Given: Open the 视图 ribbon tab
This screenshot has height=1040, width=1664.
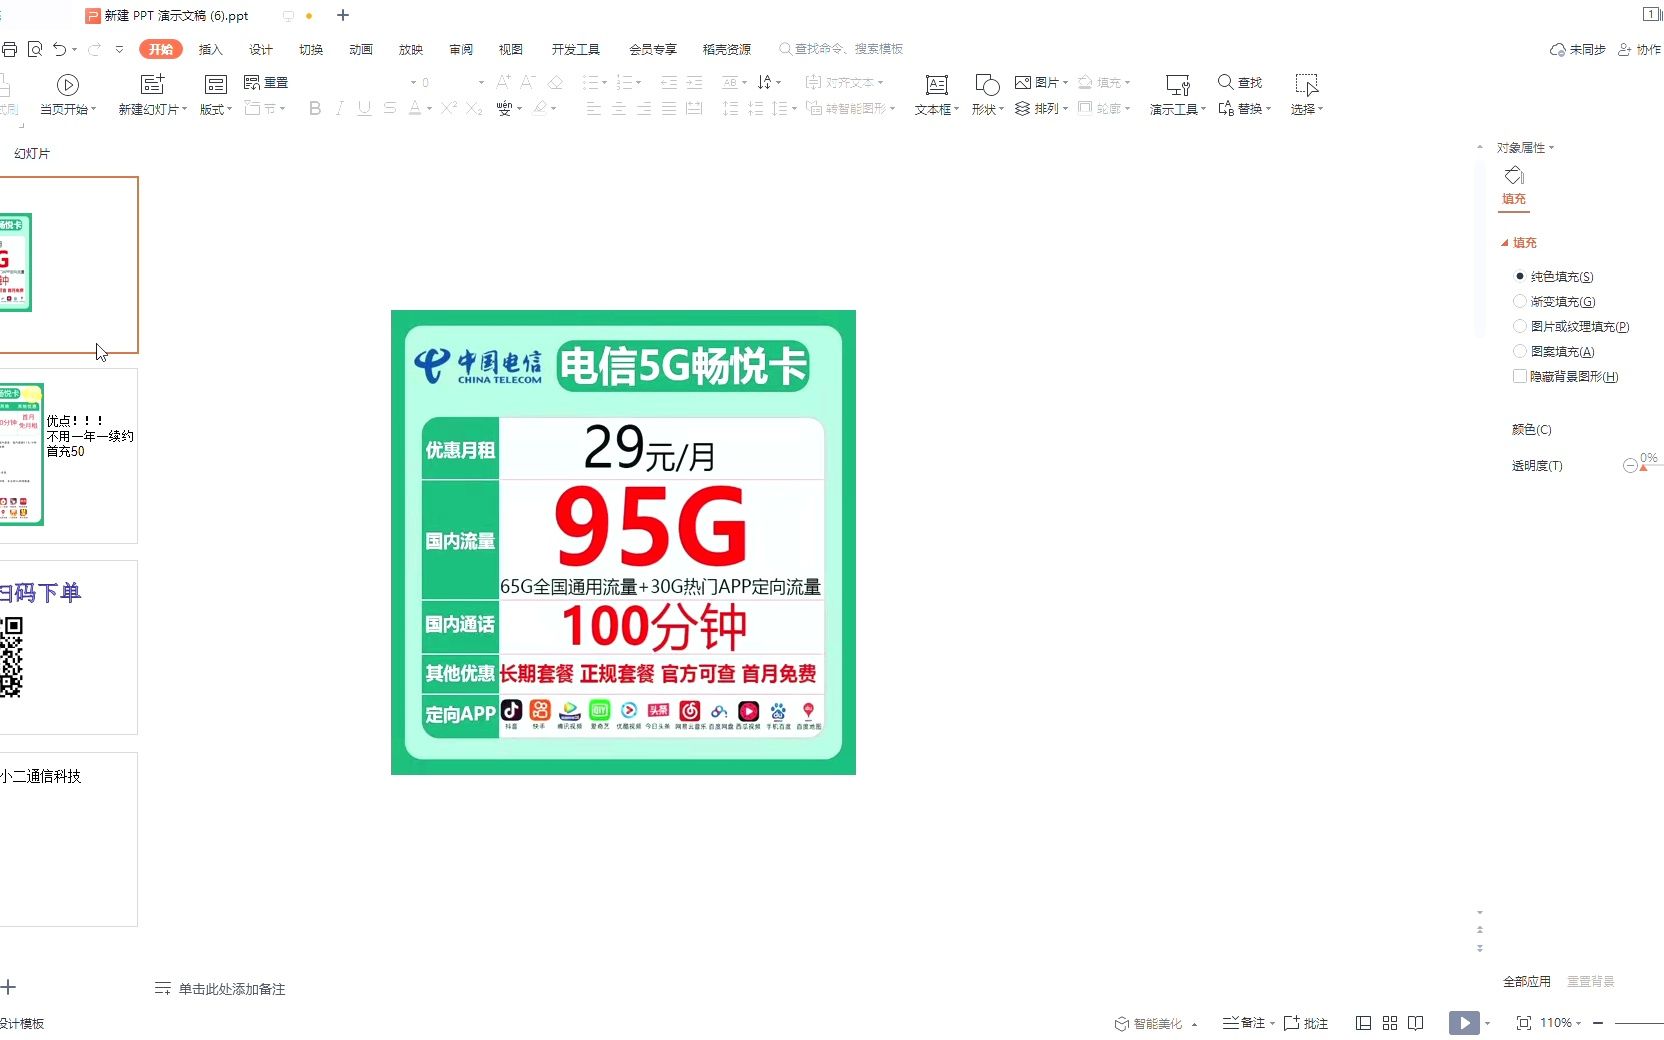Looking at the screenshot, I should tap(510, 49).
